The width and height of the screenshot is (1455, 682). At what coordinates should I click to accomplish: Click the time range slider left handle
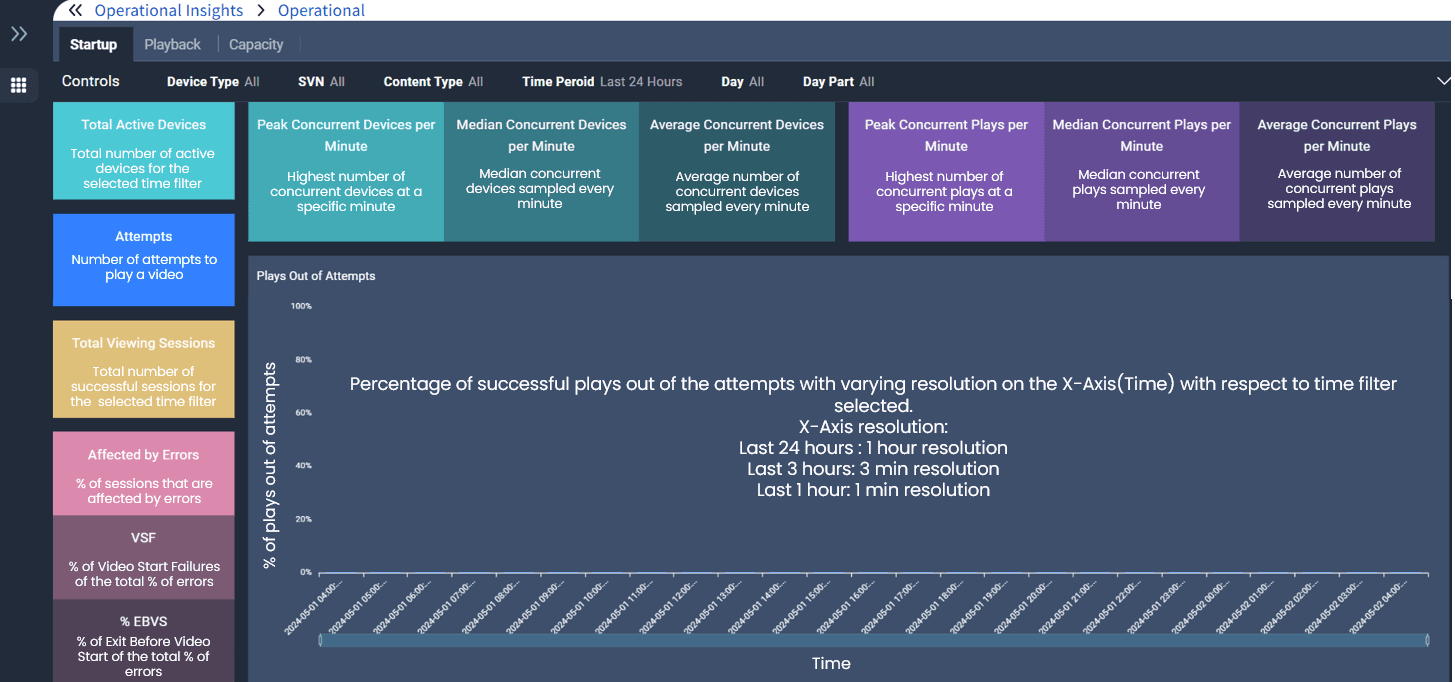point(320,640)
